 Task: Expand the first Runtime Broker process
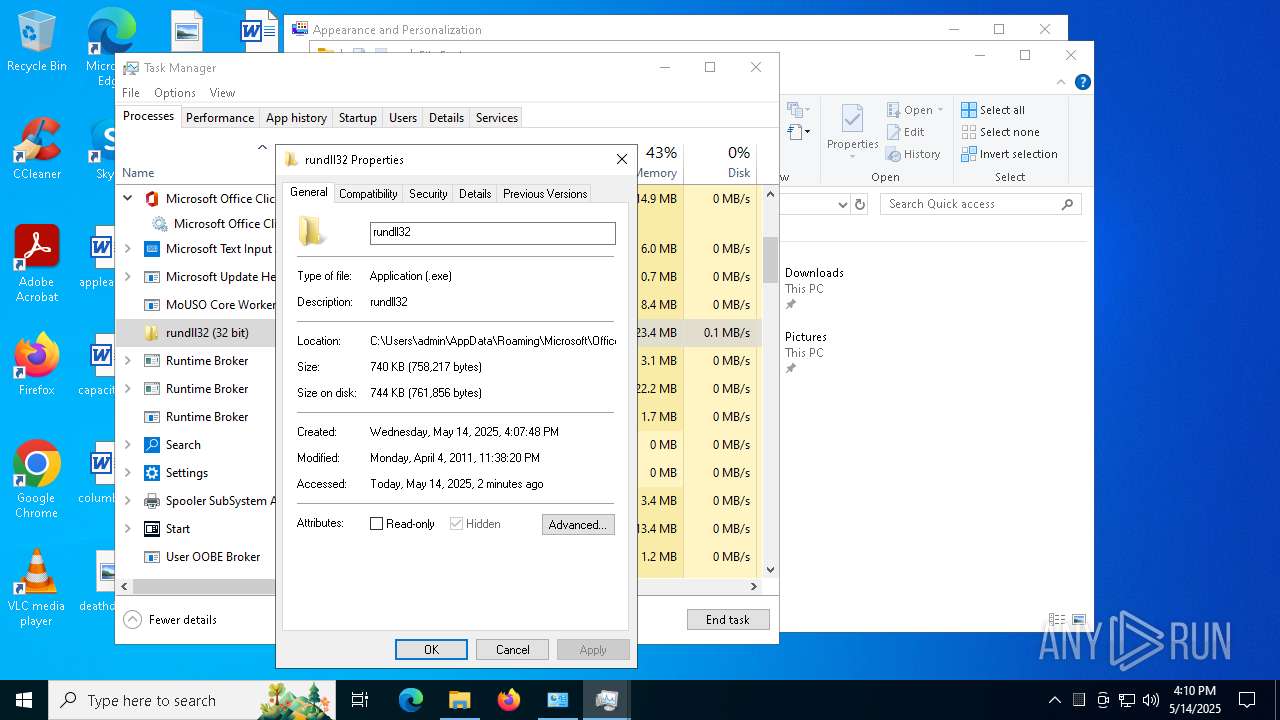point(127,361)
